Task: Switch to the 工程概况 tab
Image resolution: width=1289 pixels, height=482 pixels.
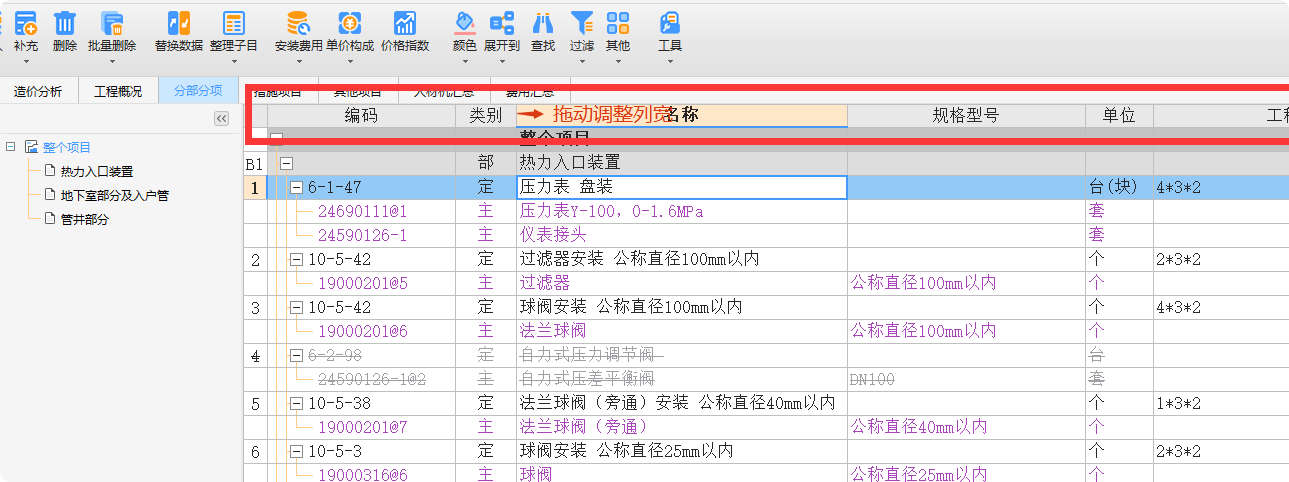Action: pyautogui.click(x=118, y=91)
